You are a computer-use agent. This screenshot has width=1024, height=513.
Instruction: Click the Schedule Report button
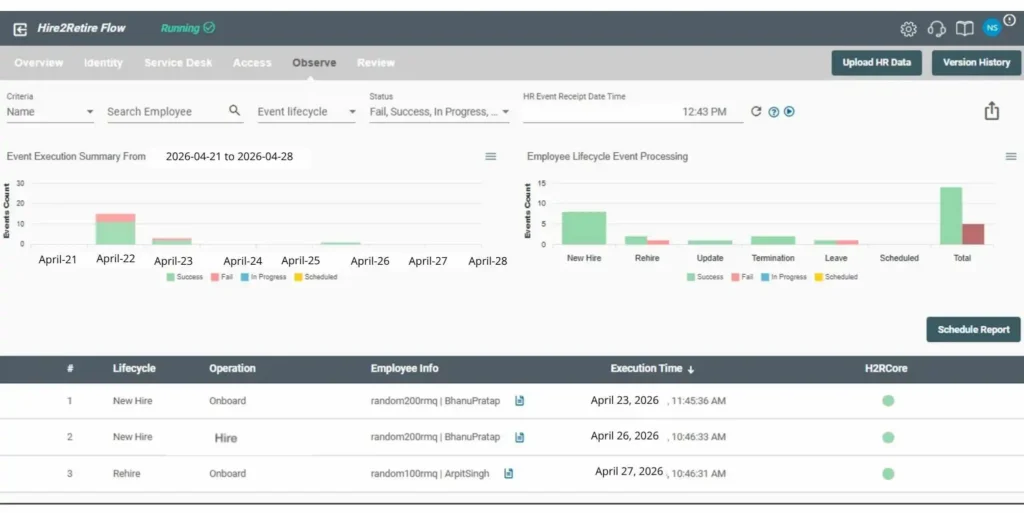(x=973, y=330)
